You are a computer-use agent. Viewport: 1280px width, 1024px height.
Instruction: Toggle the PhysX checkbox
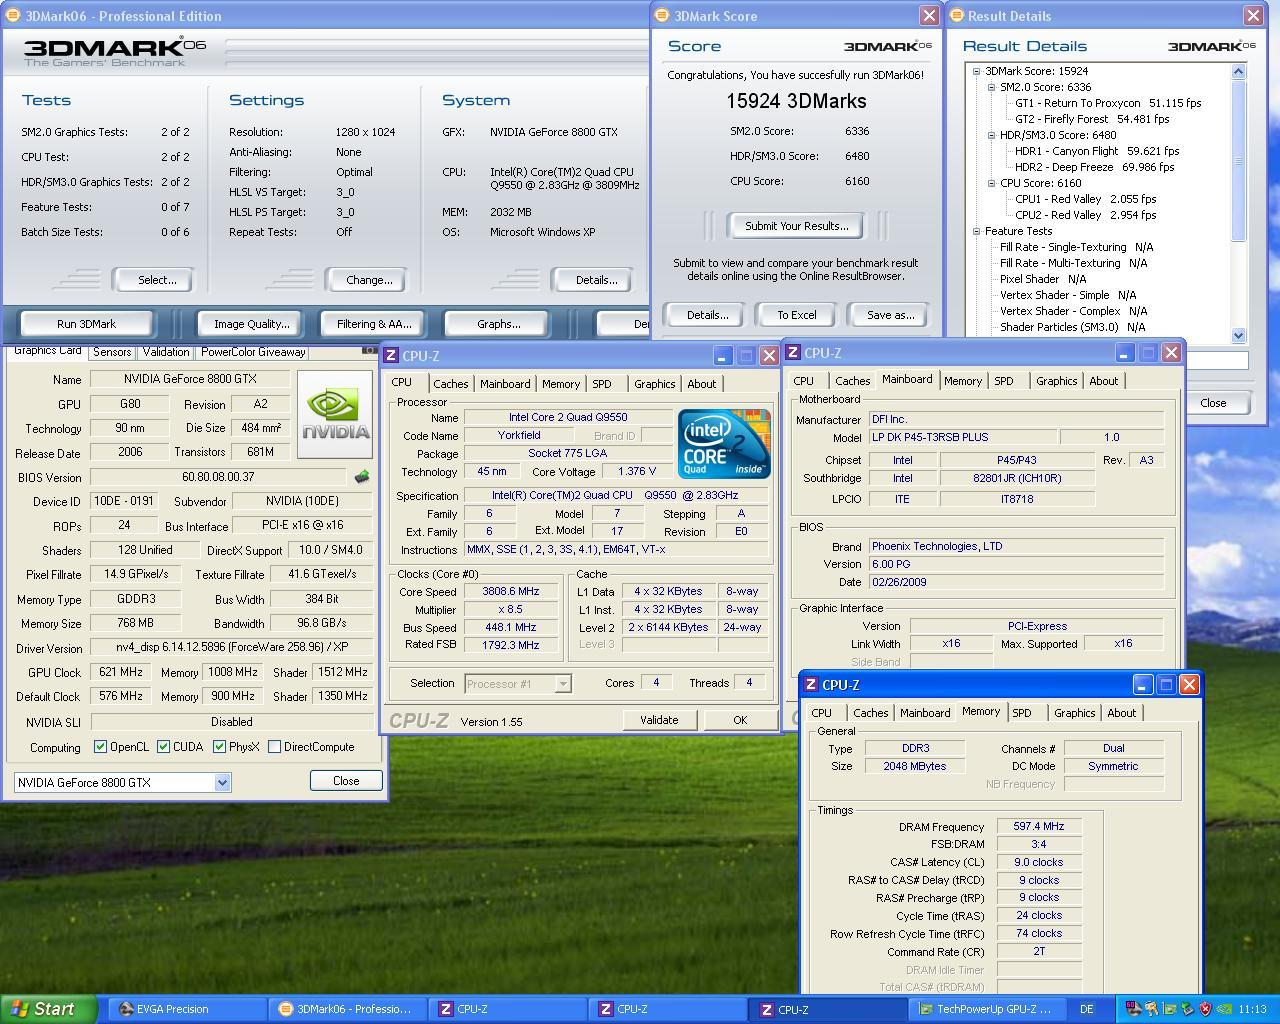(219, 747)
